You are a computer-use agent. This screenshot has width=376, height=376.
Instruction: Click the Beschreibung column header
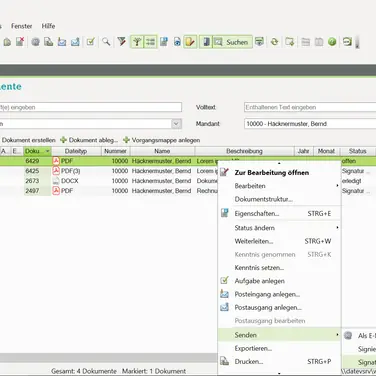244,151
